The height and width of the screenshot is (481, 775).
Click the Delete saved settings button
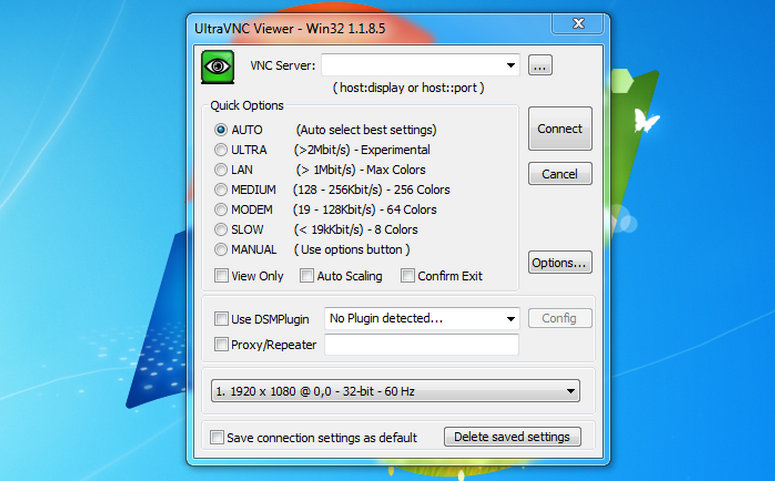(512, 437)
